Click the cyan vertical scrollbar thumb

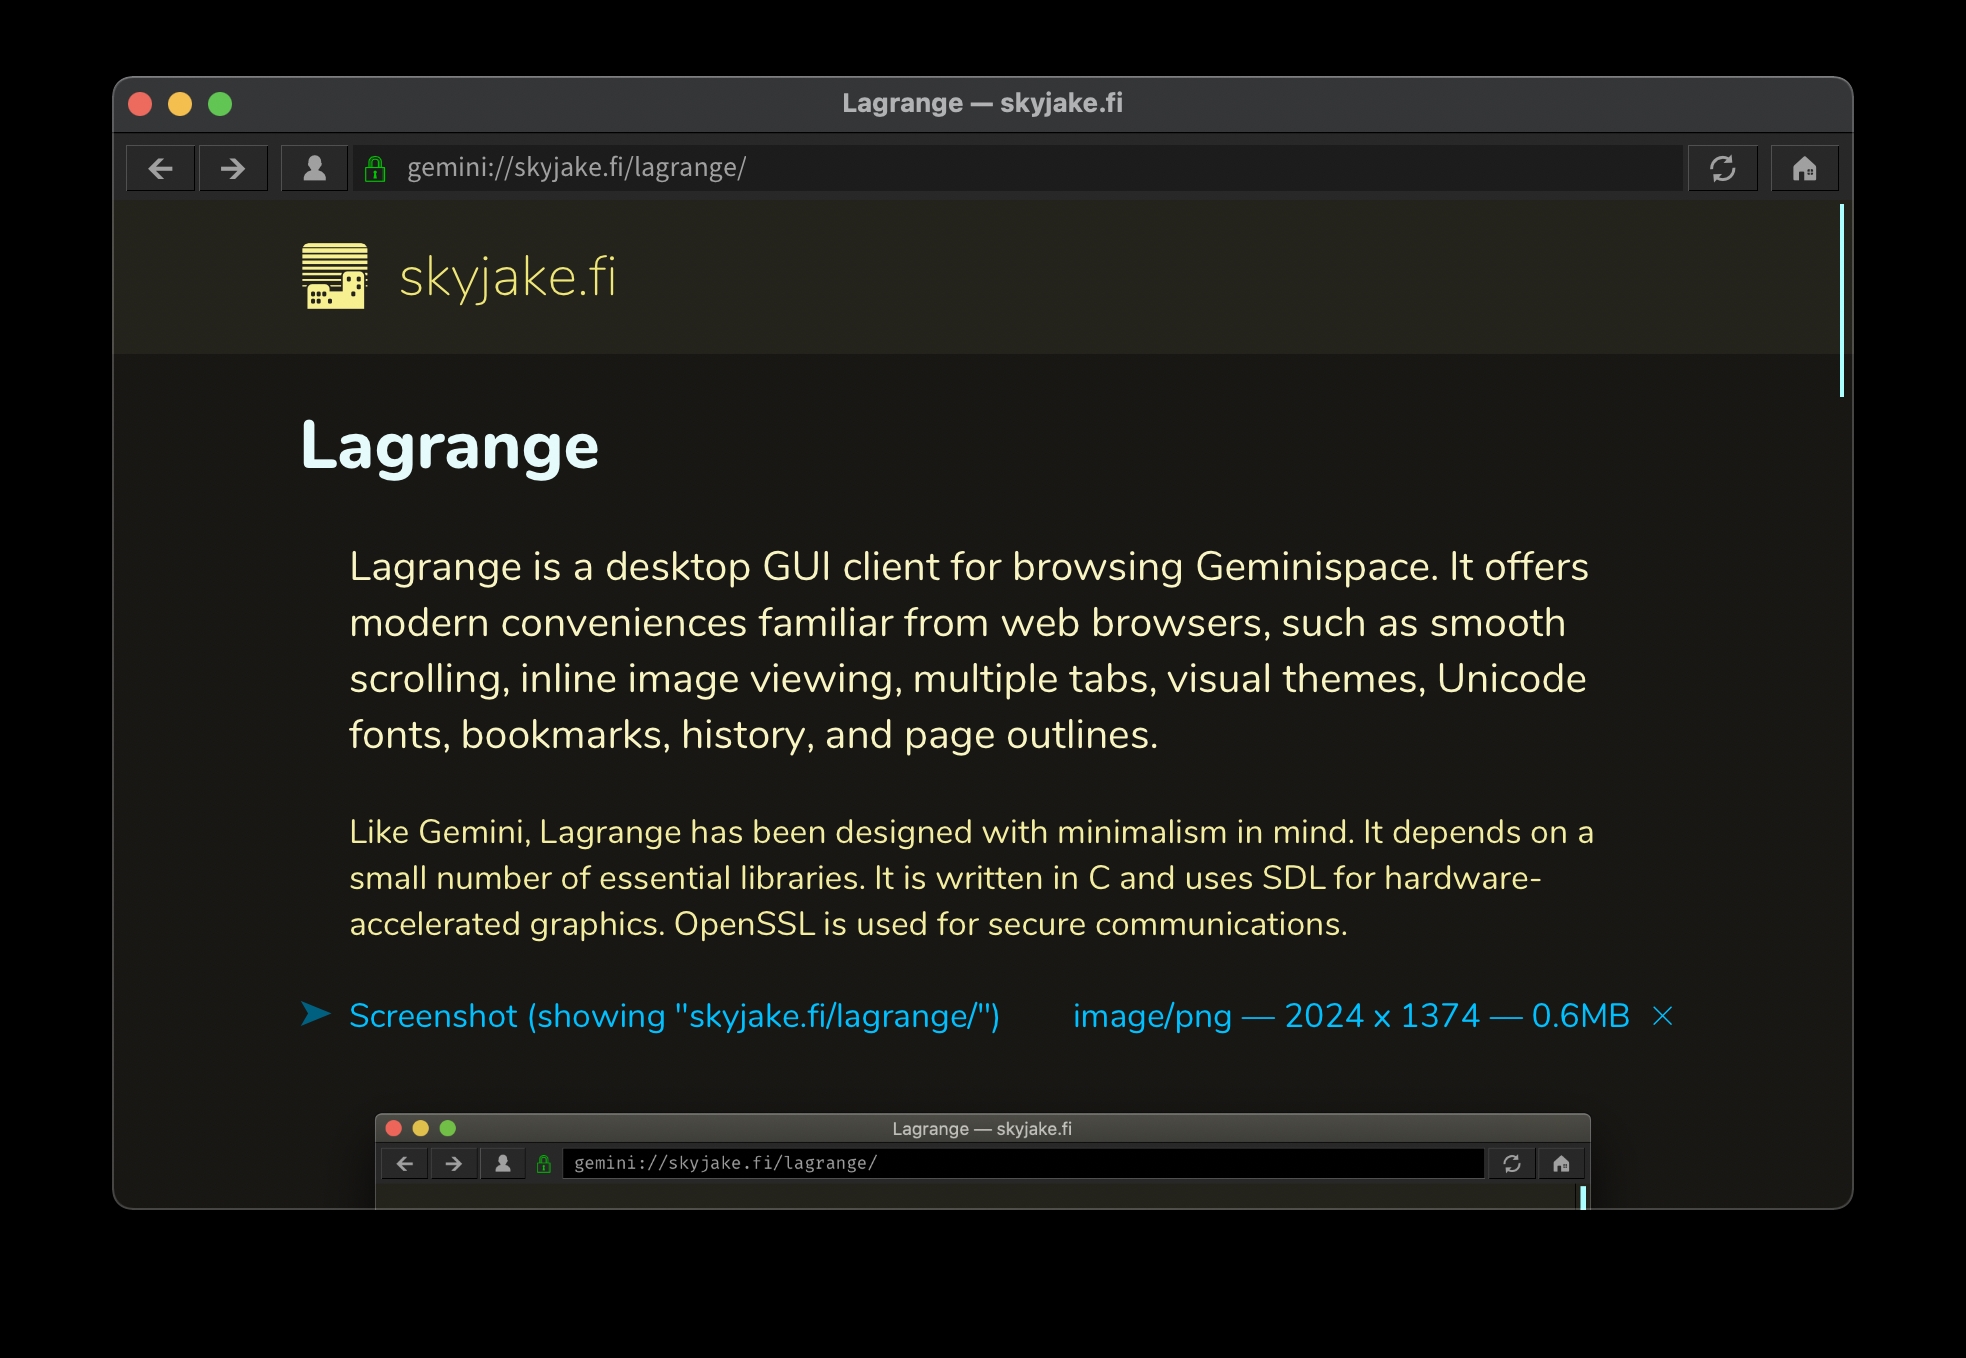pyautogui.click(x=1841, y=300)
